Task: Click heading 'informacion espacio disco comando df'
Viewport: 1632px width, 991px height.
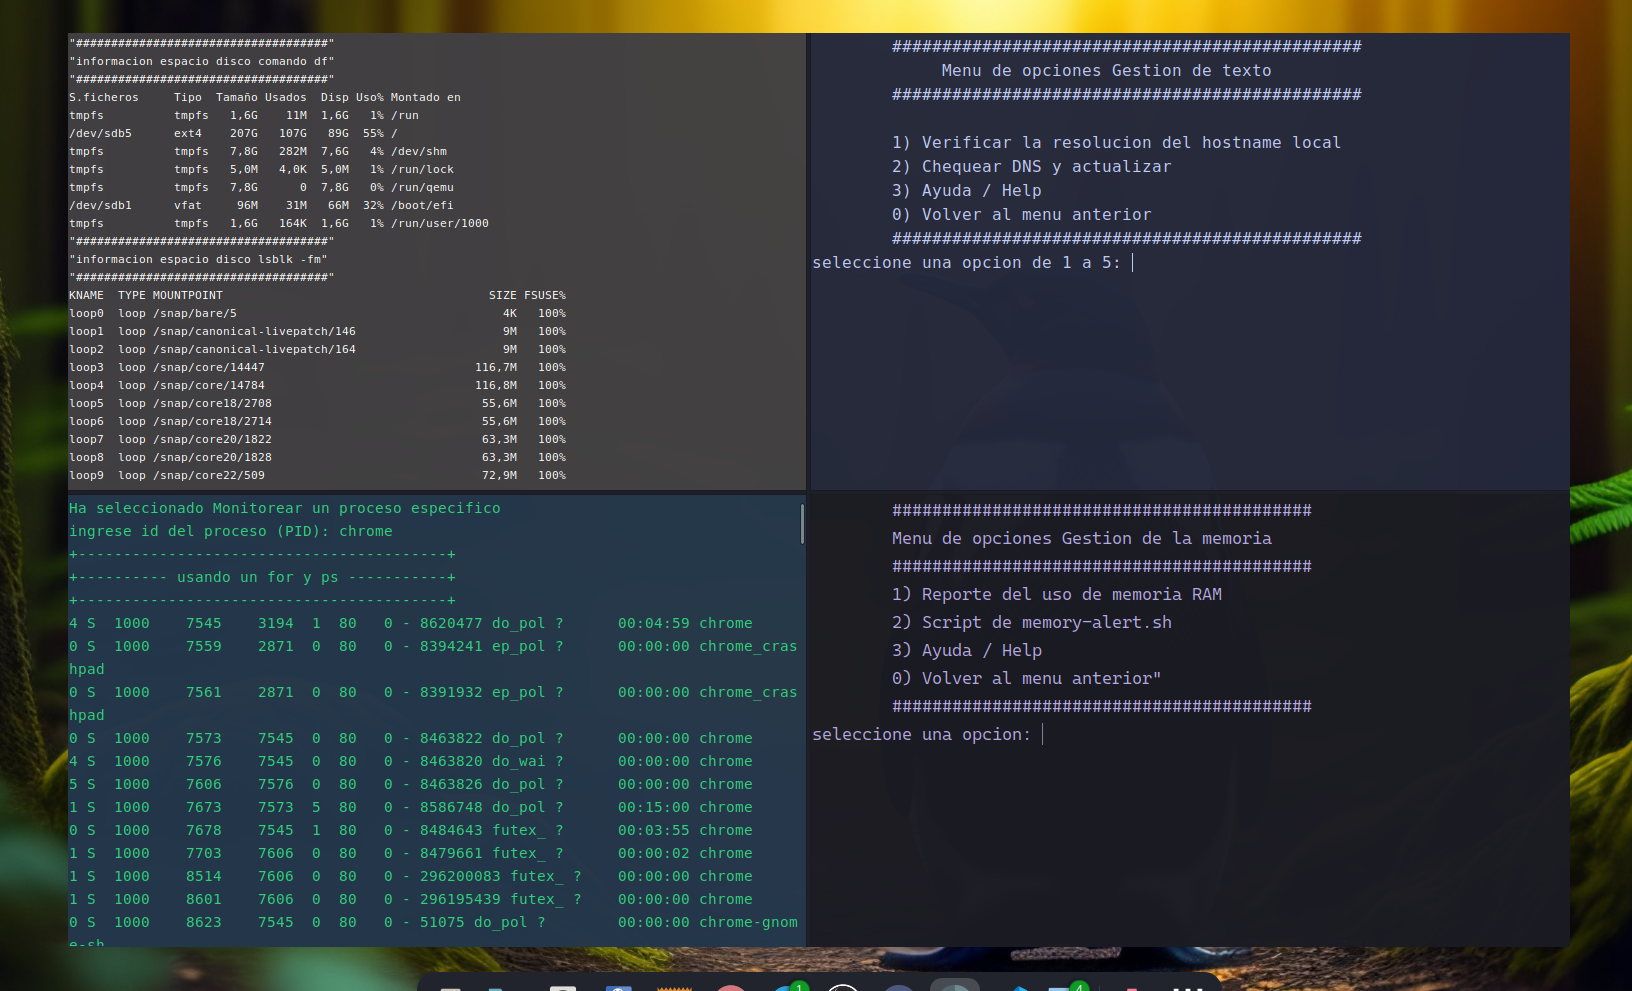Action: pyautogui.click(x=202, y=62)
